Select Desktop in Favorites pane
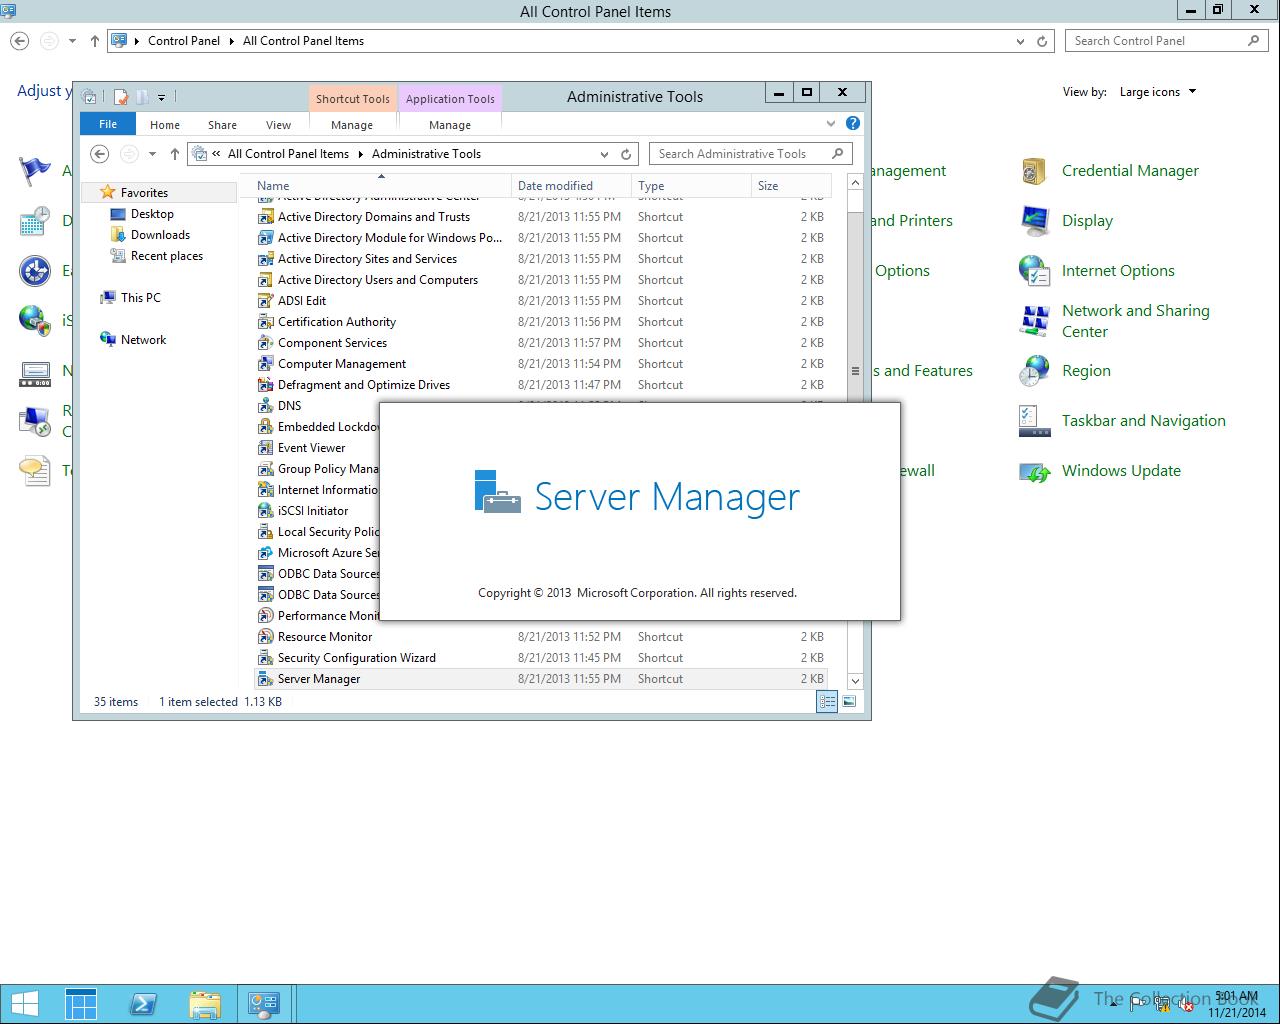 point(152,214)
